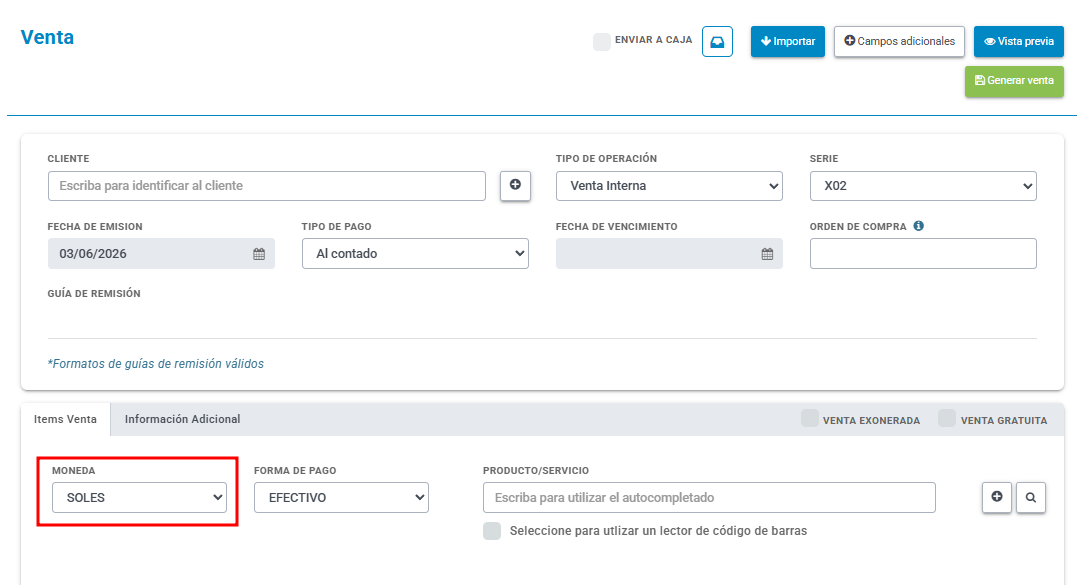Enable Enviar a Caja checkbox
1084x585 pixels.
point(601,41)
